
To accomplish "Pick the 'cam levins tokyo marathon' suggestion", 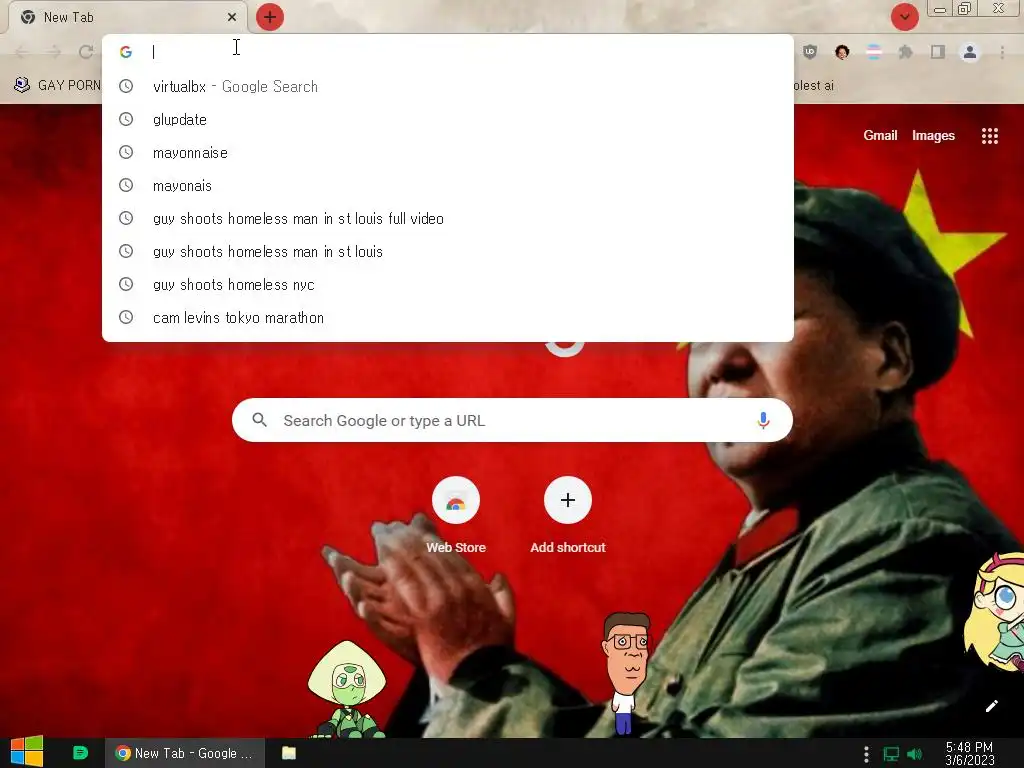I will pos(448,317).
